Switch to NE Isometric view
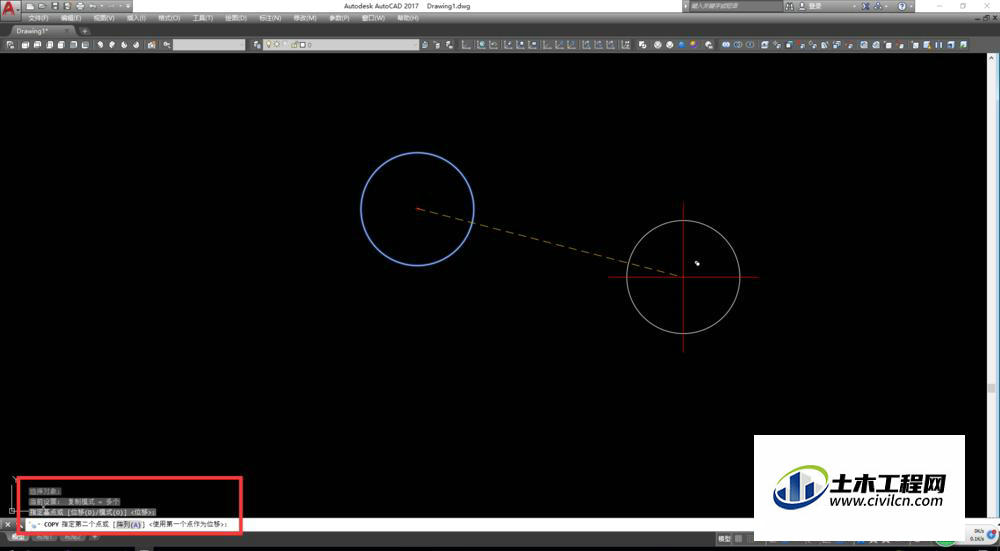 point(125,45)
